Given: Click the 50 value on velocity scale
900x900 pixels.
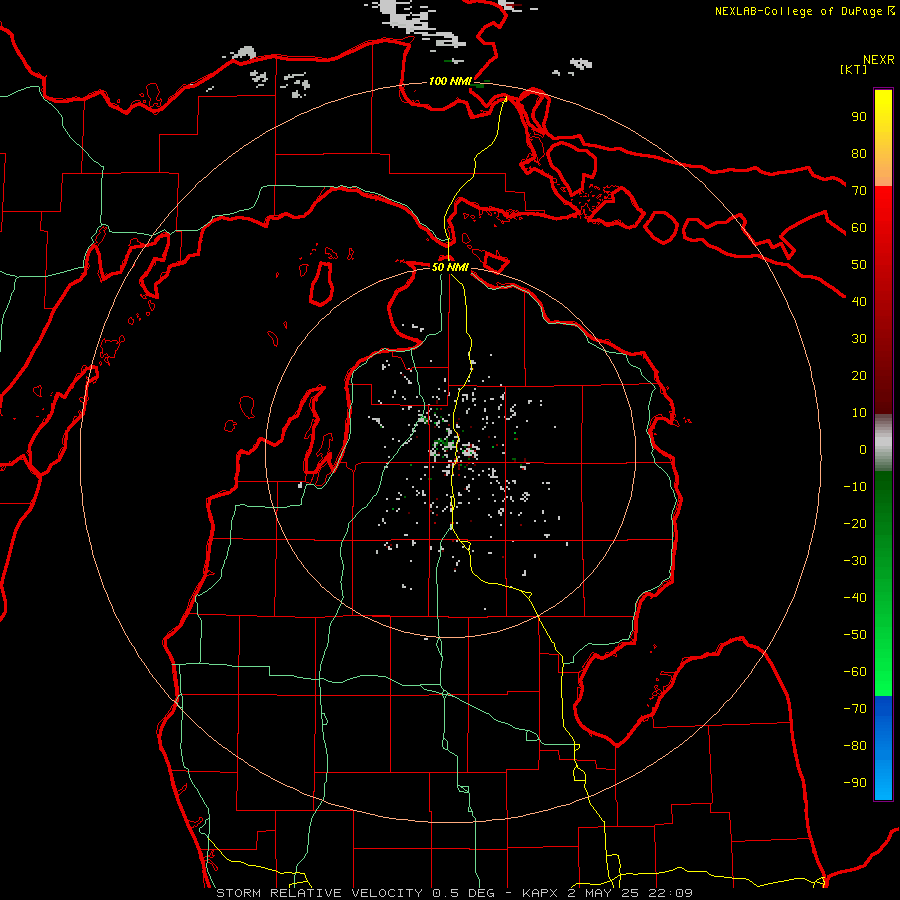Looking at the screenshot, I should tap(859, 265).
